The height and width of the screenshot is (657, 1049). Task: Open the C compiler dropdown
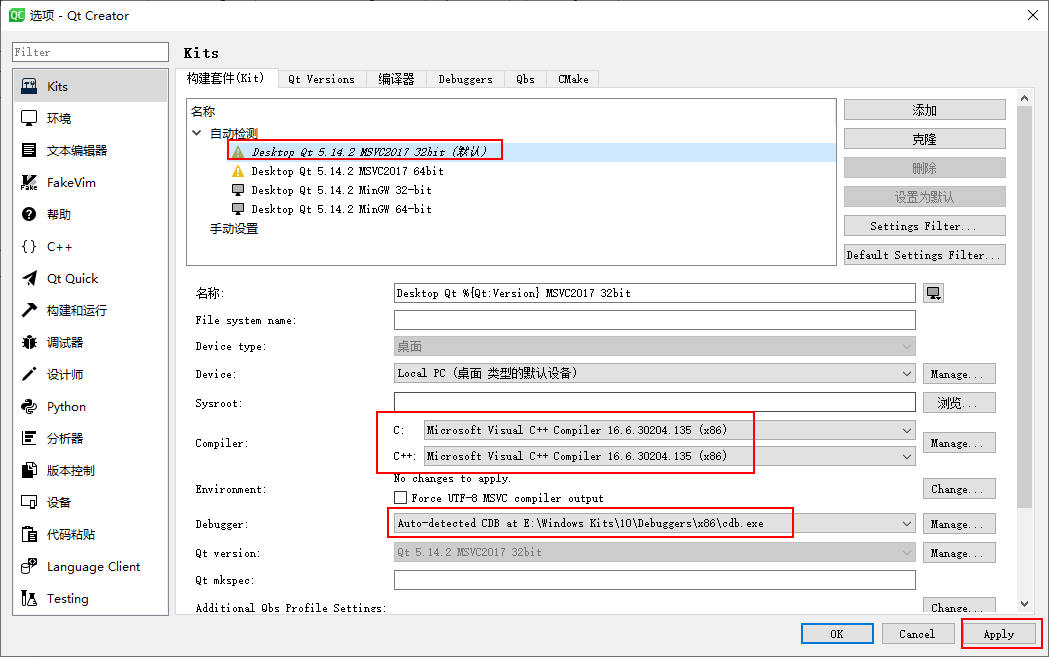pyautogui.click(x=906, y=432)
